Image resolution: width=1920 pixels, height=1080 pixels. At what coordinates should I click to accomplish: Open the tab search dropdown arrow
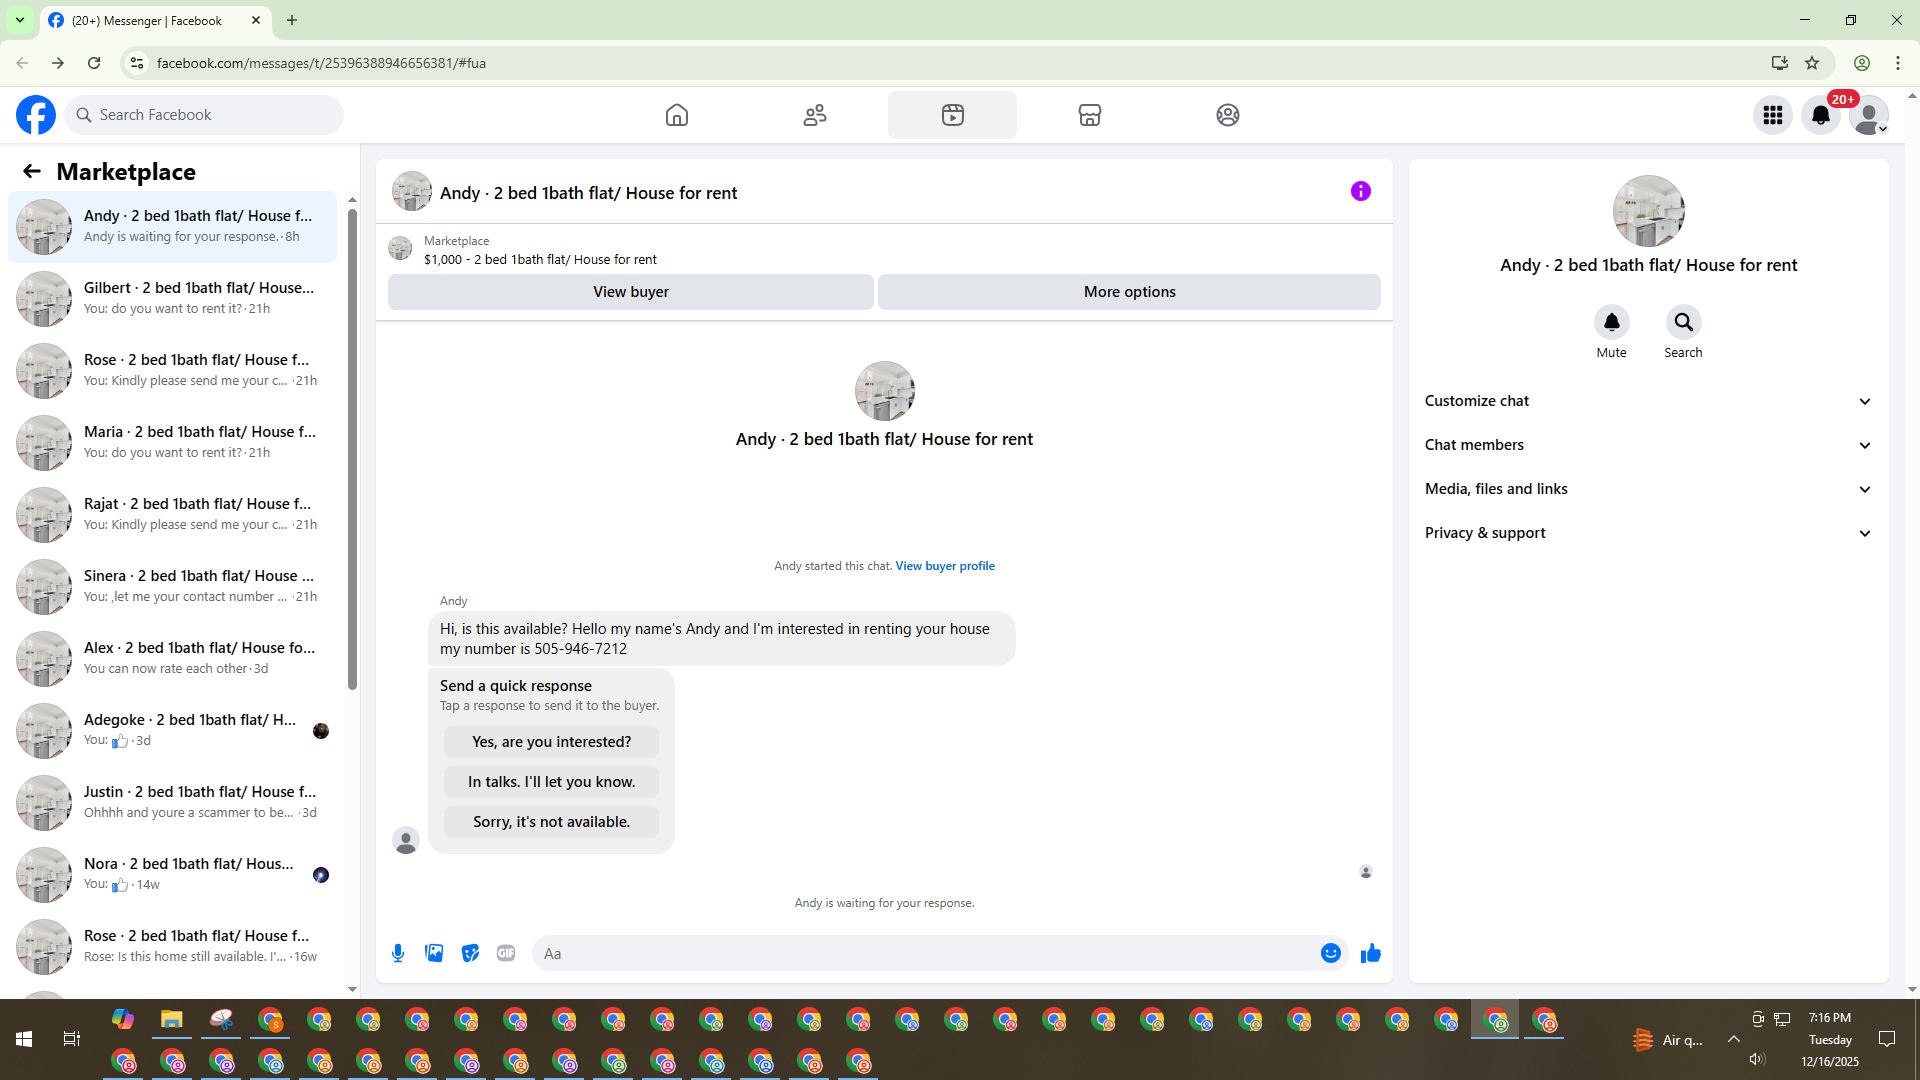pos(20,20)
